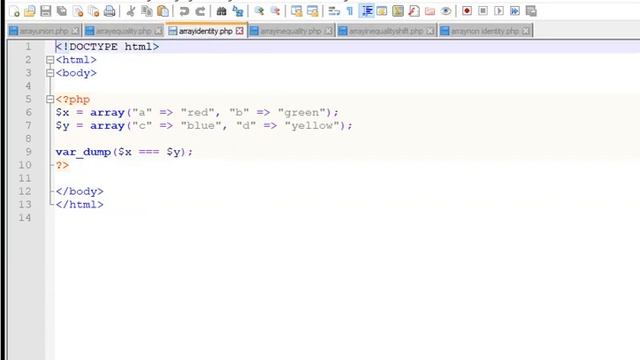Click the '?>' PHP closing tag
640x360 pixels.
(x=62, y=165)
